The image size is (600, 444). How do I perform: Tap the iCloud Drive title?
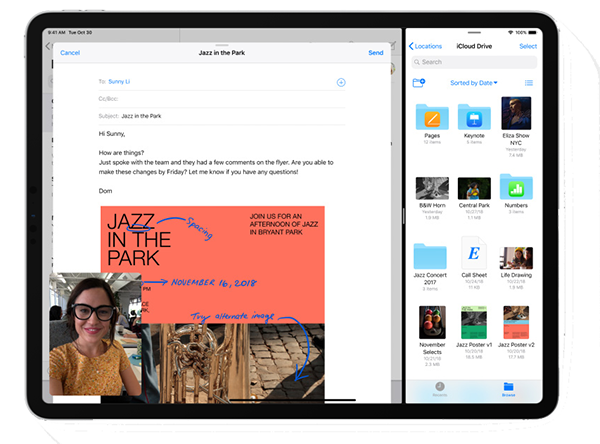(474, 46)
